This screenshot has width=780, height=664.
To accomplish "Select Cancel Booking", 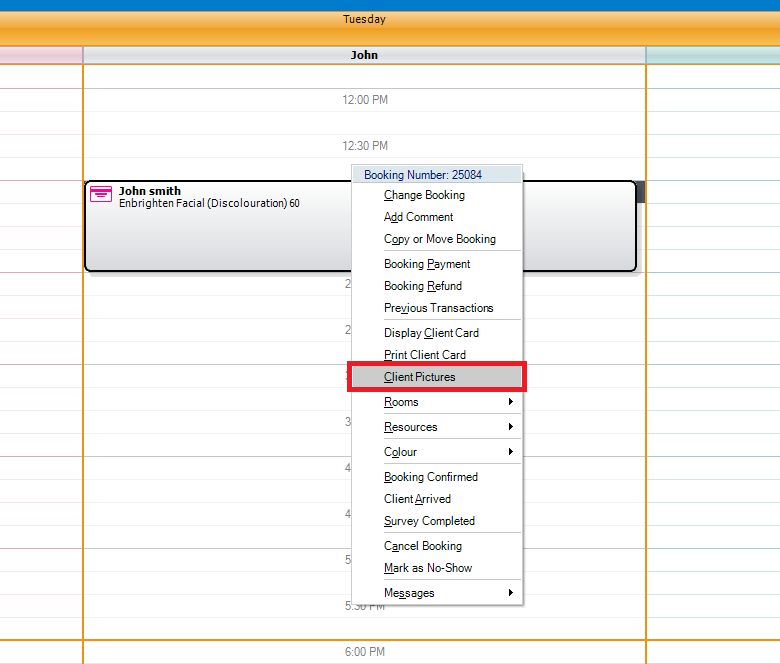I will [422, 546].
